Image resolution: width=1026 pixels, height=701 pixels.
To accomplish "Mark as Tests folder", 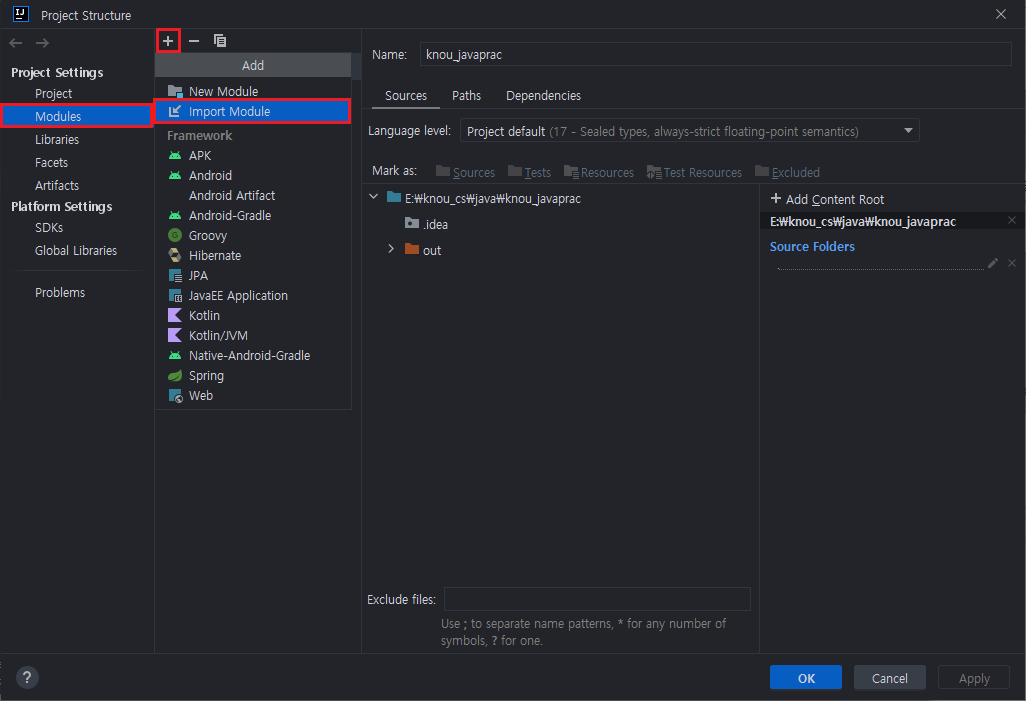I will tap(529, 172).
